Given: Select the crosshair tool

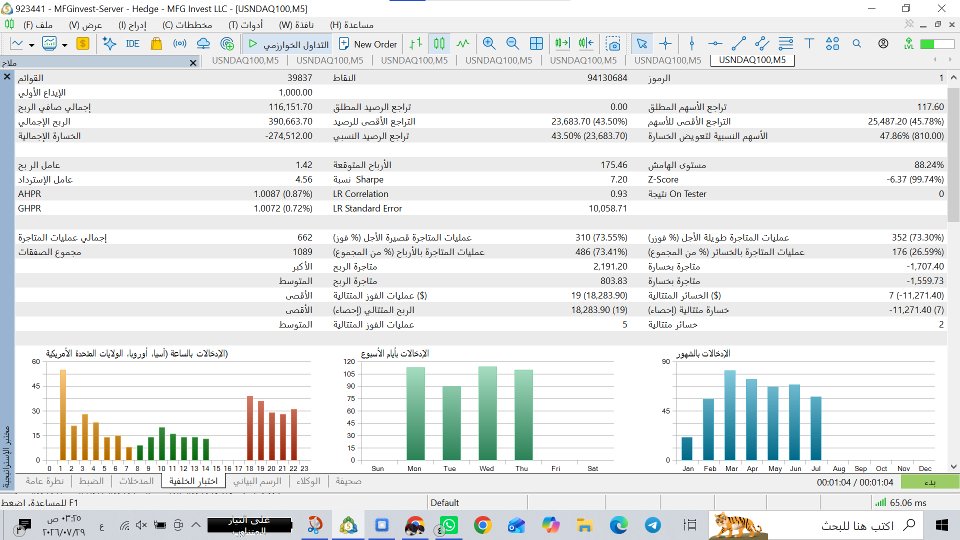Looking at the screenshot, I should click(666, 43).
